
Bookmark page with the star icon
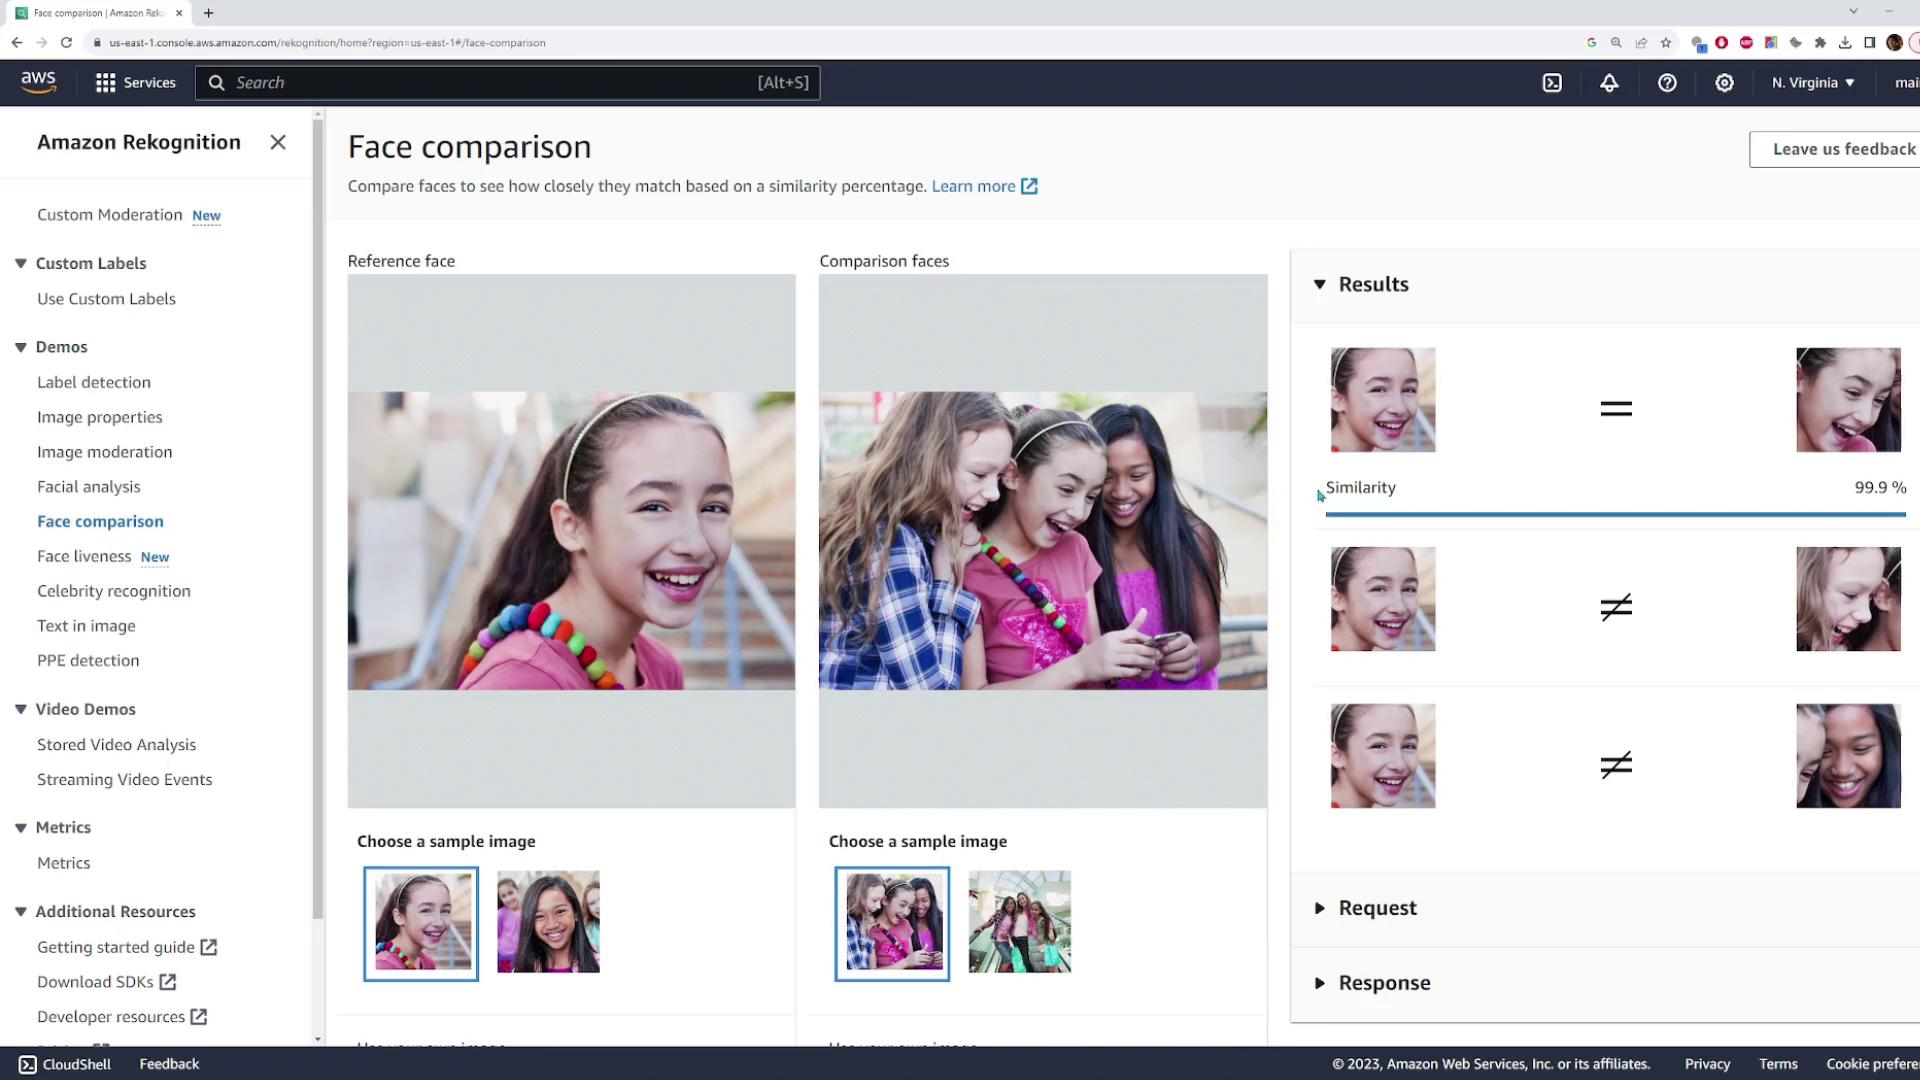[x=1666, y=42]
